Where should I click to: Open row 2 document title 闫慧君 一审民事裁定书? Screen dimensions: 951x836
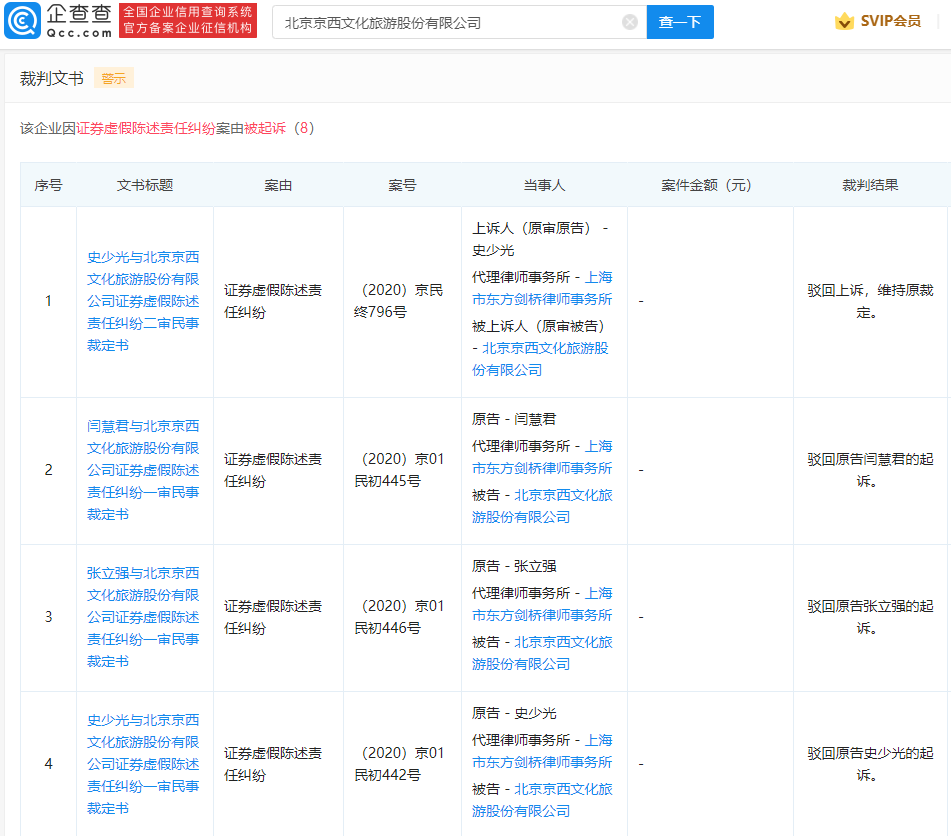click(143, 470)
